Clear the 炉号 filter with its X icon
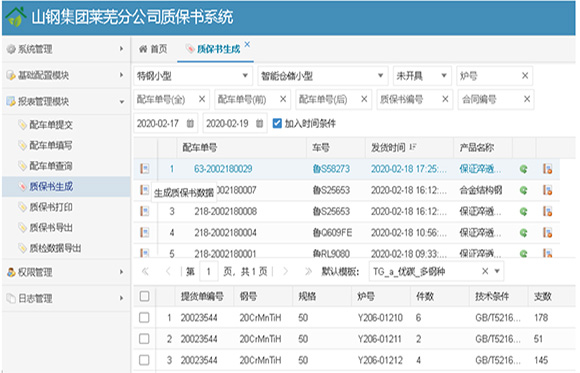The height and width of the screenshot is (373, 580). [525, 76]
